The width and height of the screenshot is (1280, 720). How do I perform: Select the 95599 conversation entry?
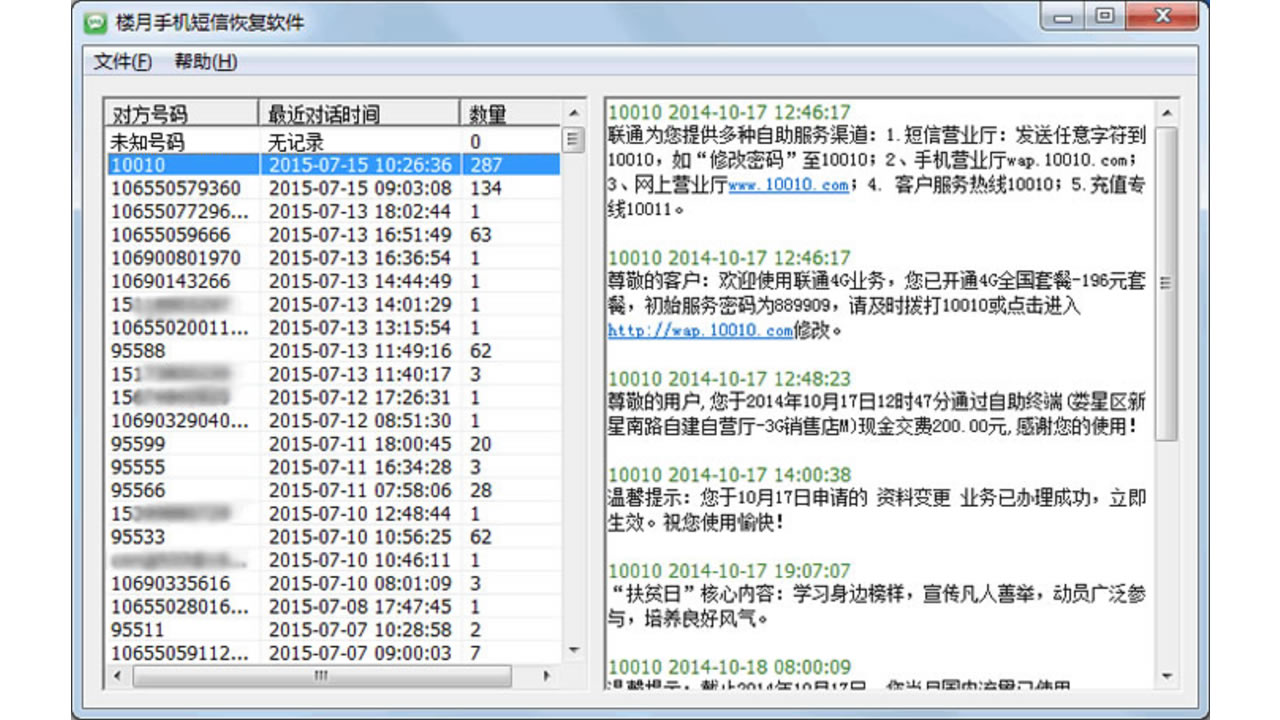[170, 443]
